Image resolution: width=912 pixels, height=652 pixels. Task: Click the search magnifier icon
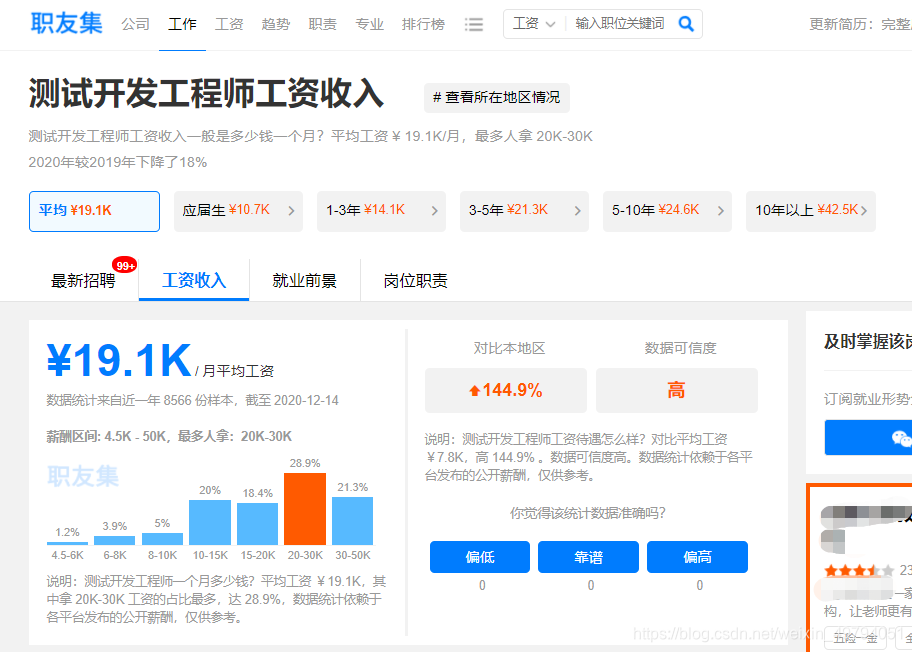pyautogui.click(x=686, y=22)
